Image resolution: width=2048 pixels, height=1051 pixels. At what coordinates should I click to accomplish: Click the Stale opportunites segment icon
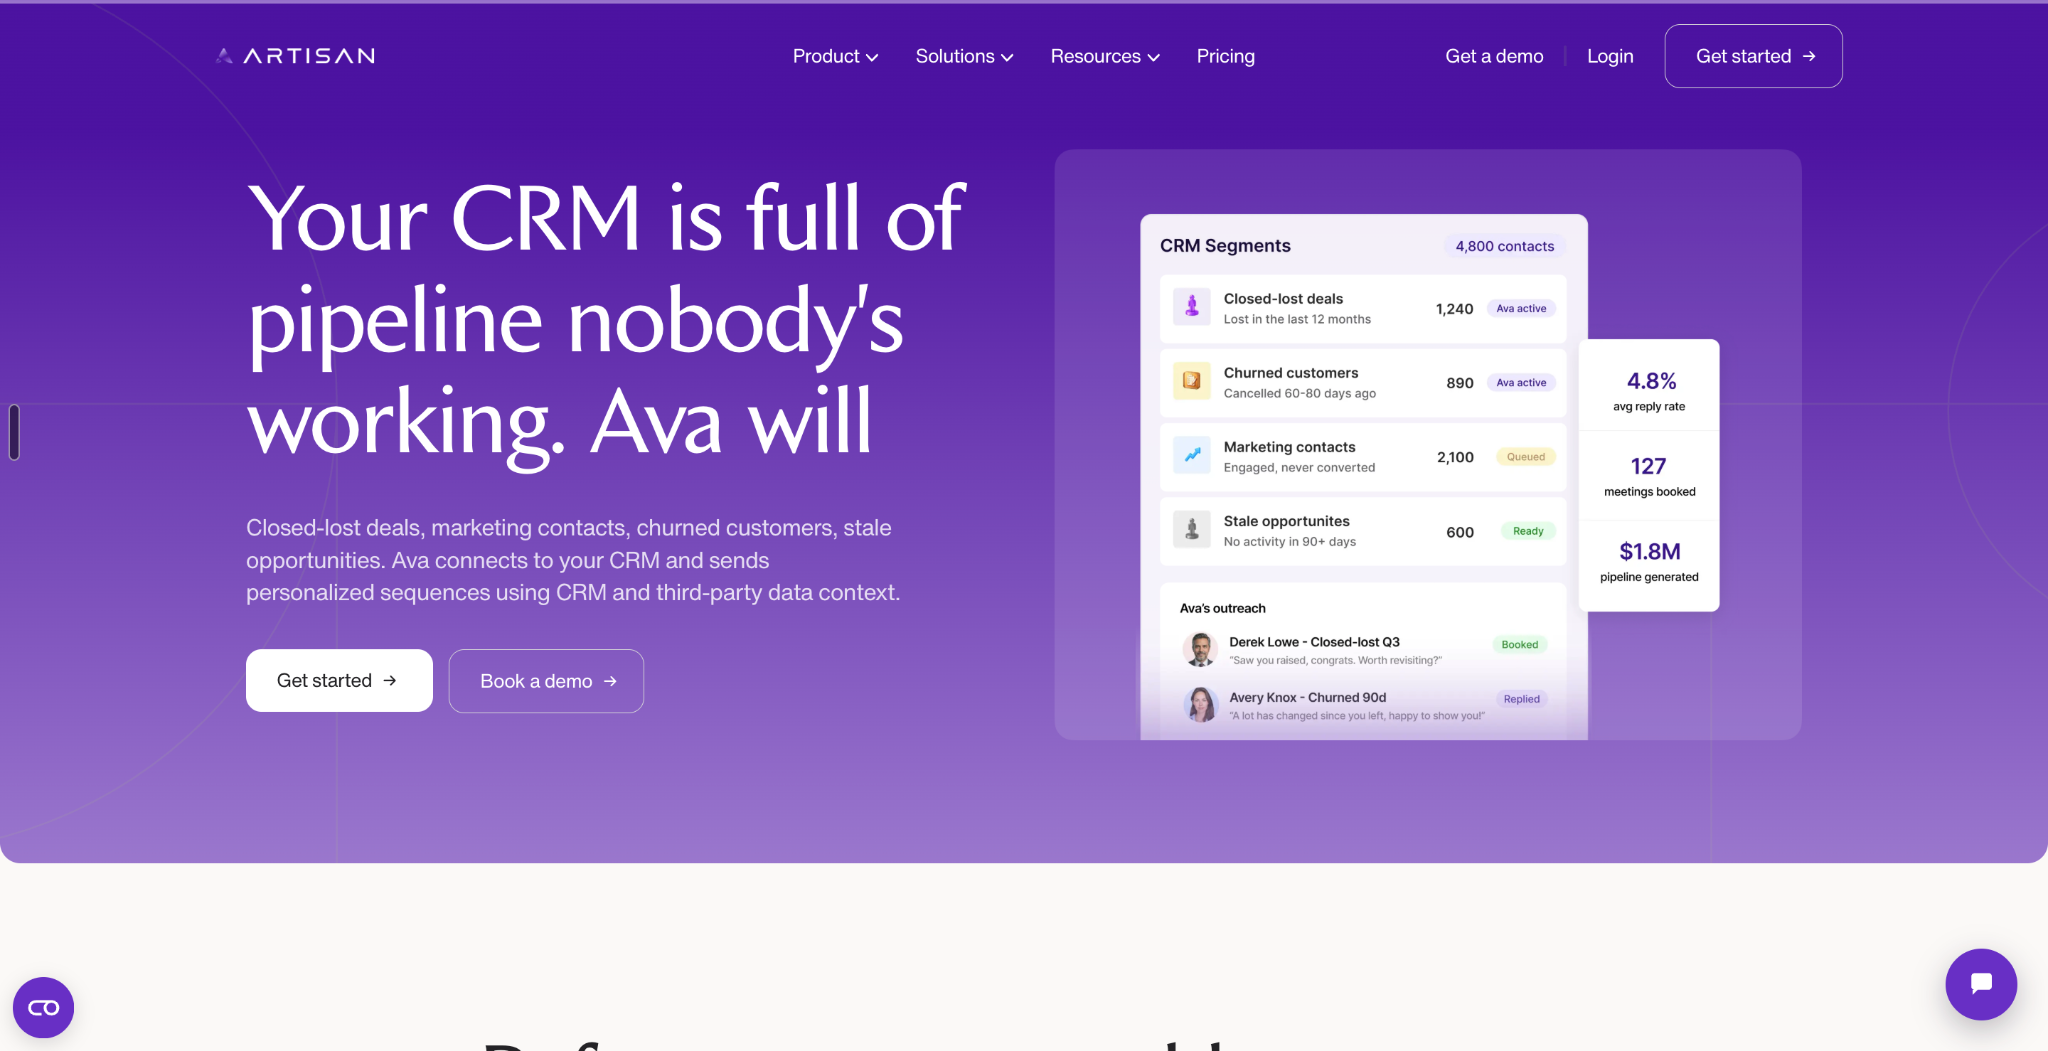[1191, 529]
